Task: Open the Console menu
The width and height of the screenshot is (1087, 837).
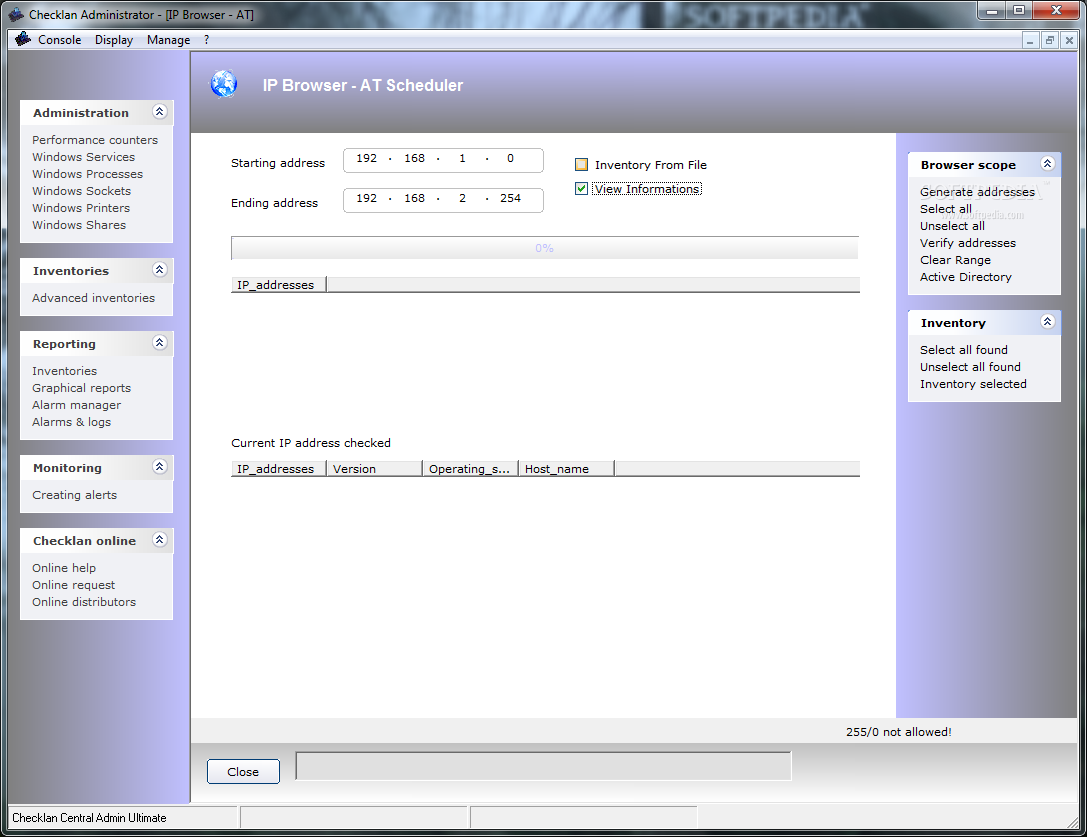Action: (x=60, y=40)
